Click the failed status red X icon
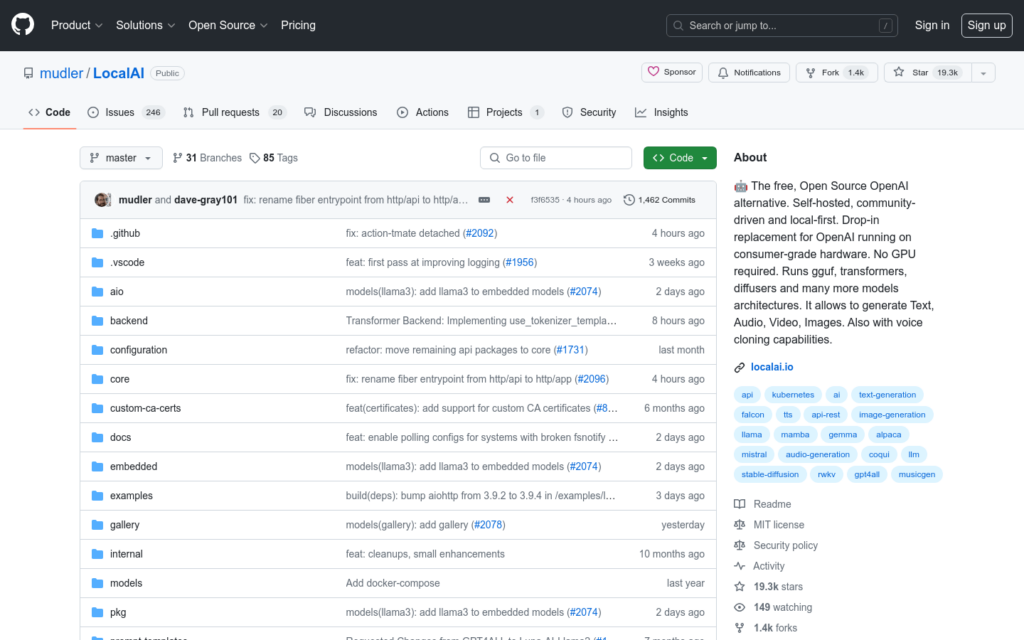Image resolution: width=1024 pixels, height=640 pixels. coord(509,200)
